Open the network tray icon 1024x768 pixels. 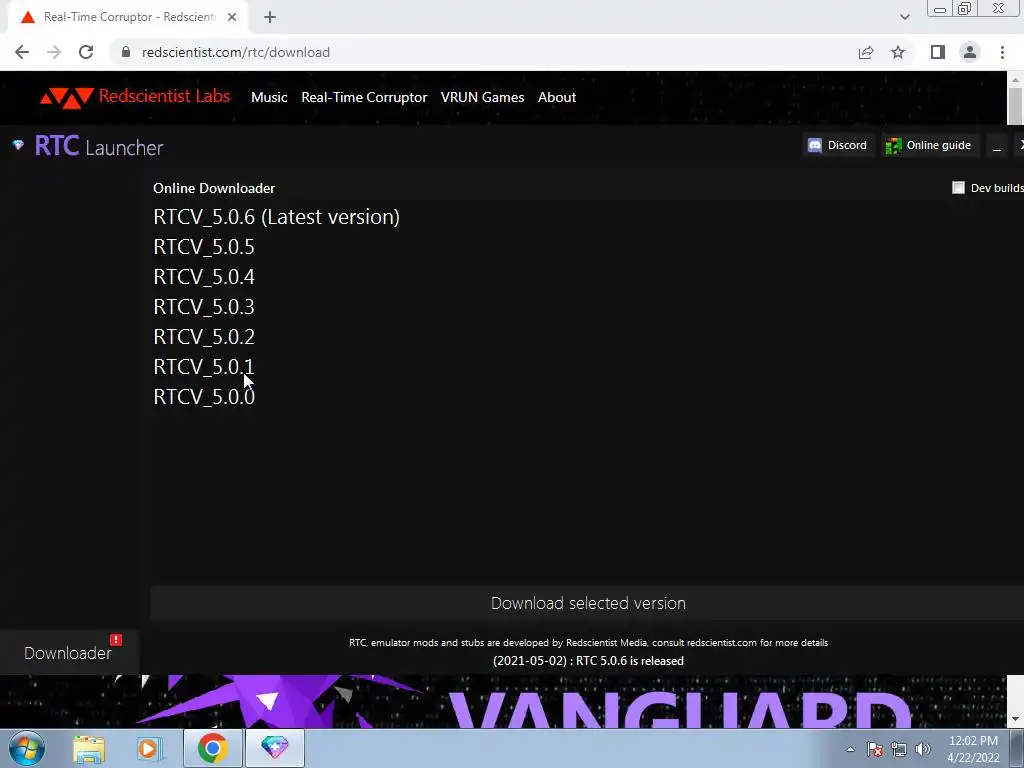[x=899, y=749]
